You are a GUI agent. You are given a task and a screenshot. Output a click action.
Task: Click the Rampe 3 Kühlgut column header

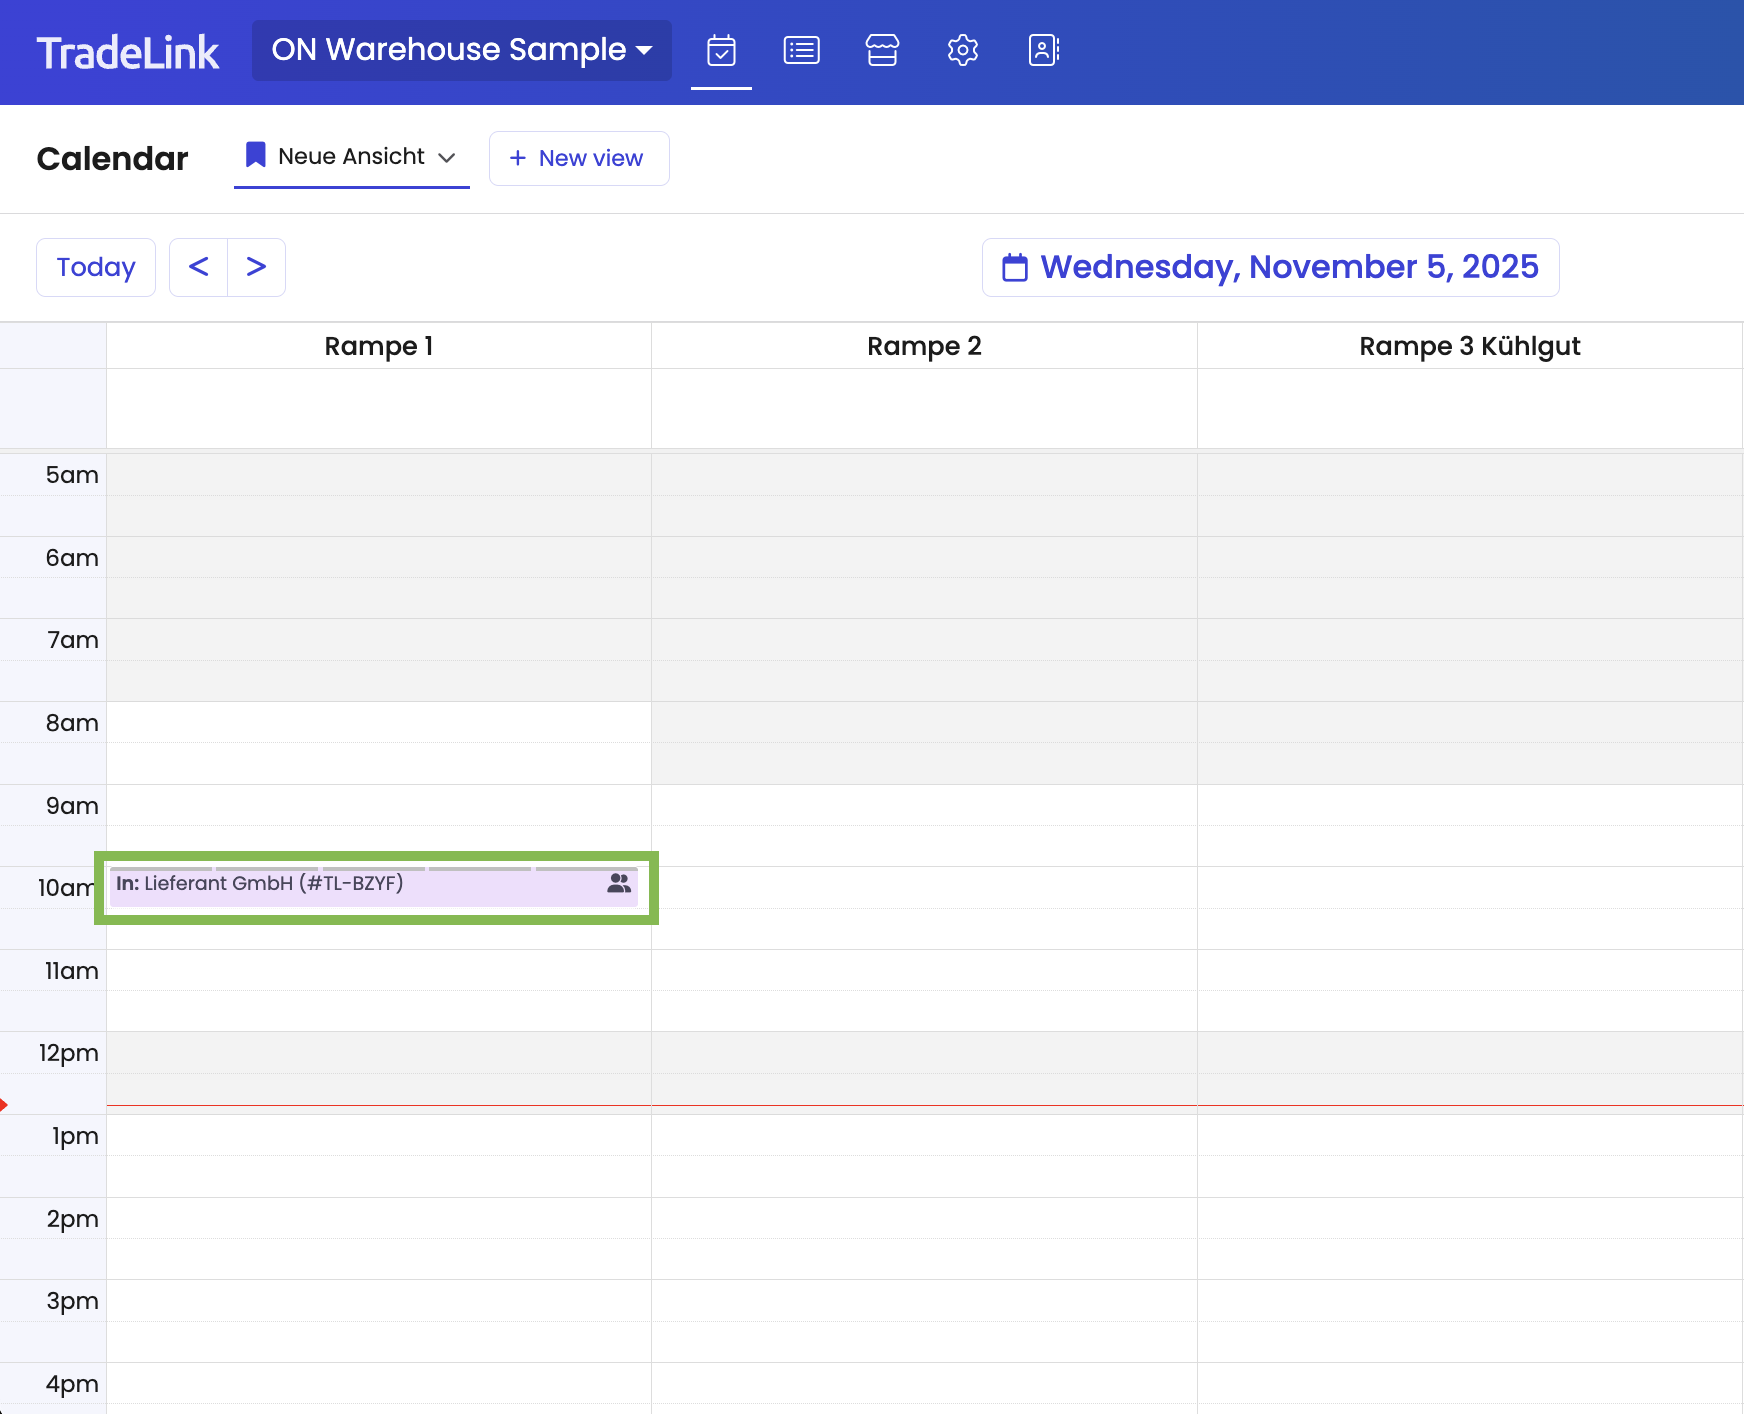[1469, 346]
